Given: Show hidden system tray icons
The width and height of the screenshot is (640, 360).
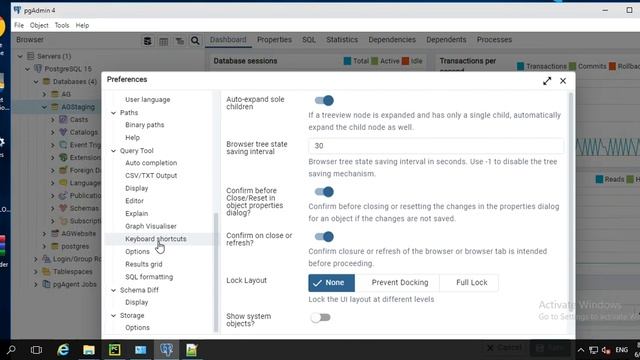Looking at the screenshot, I should pyautogui.click(x=581, y=350).
